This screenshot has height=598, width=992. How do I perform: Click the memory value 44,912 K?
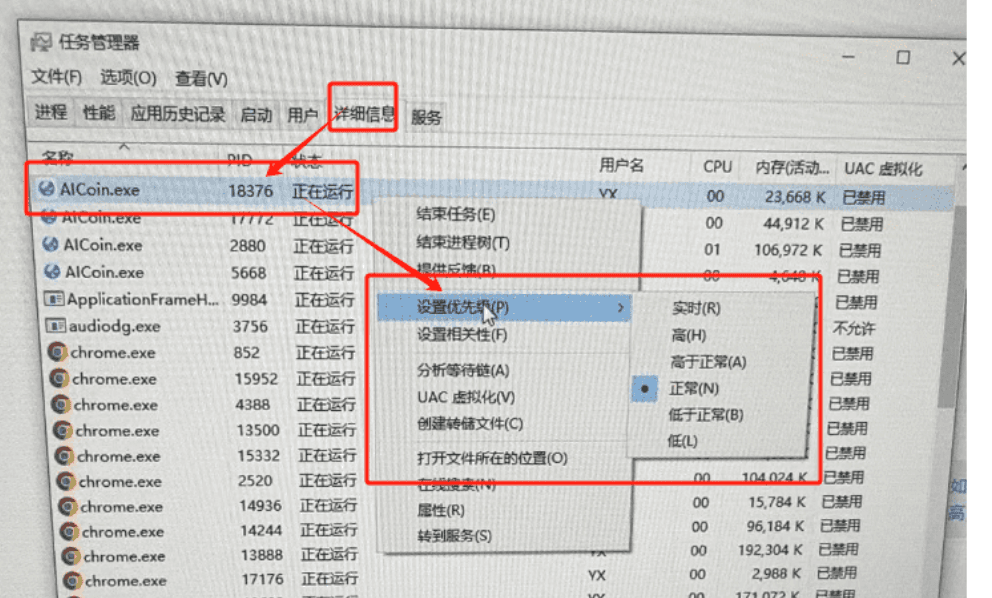point(793,224)
